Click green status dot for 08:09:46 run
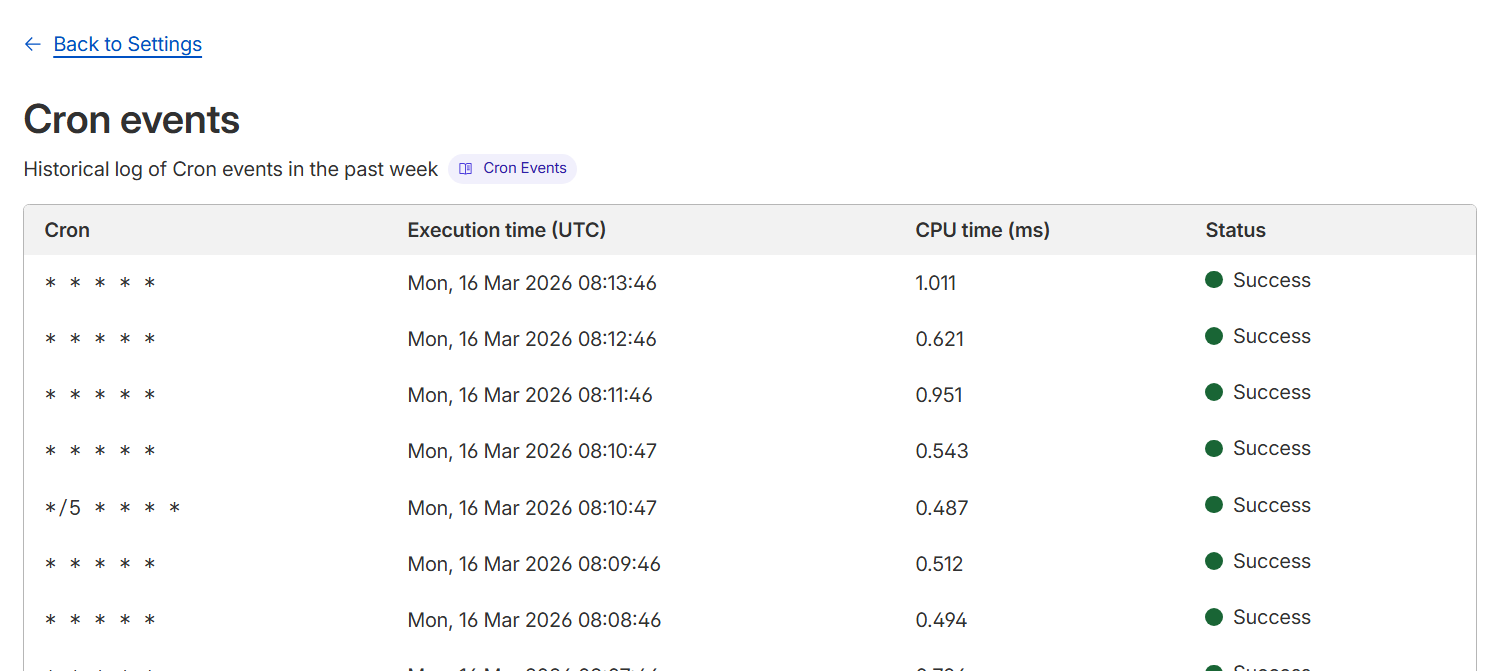1509x671 pixels. 1214,561
